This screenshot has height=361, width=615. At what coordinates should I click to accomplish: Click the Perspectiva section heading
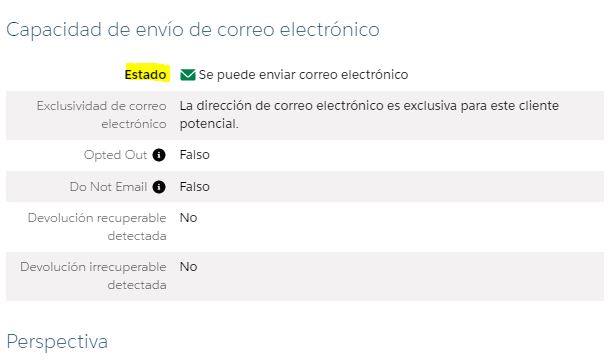point(57,342)
